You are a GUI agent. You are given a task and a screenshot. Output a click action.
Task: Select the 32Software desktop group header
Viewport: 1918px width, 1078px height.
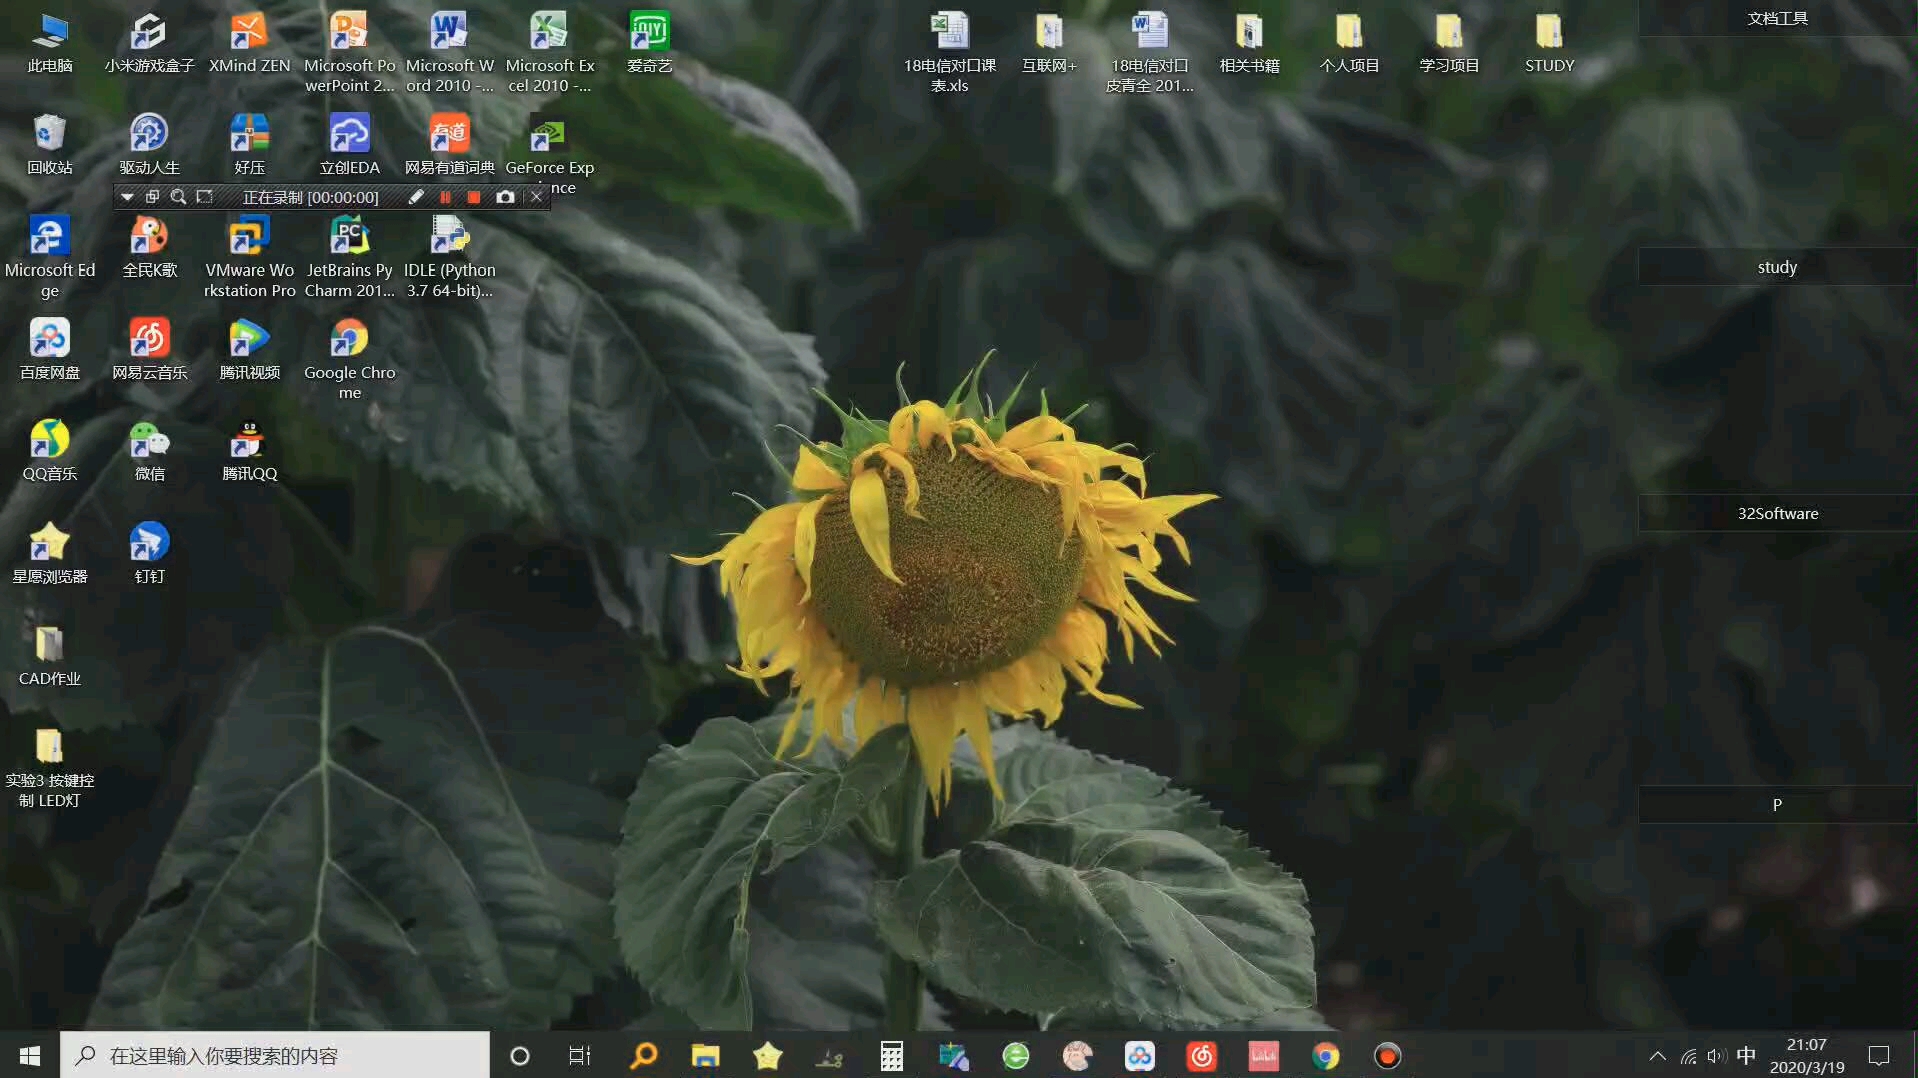1777,514
